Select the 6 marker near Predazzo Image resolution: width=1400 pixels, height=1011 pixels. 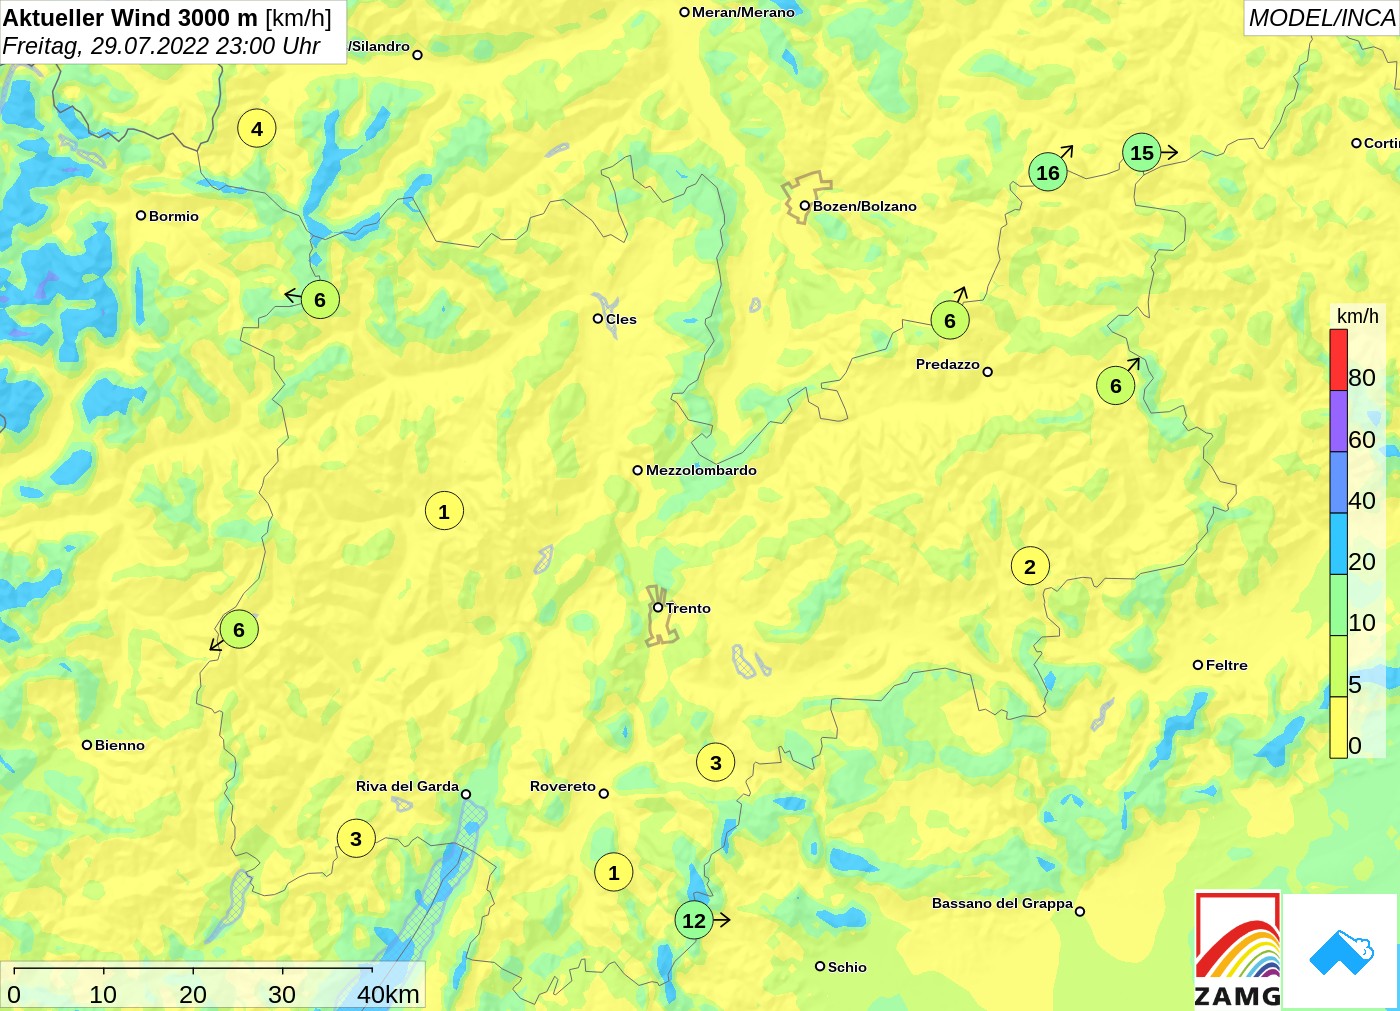pyautogui.click(x=950, y=321)
